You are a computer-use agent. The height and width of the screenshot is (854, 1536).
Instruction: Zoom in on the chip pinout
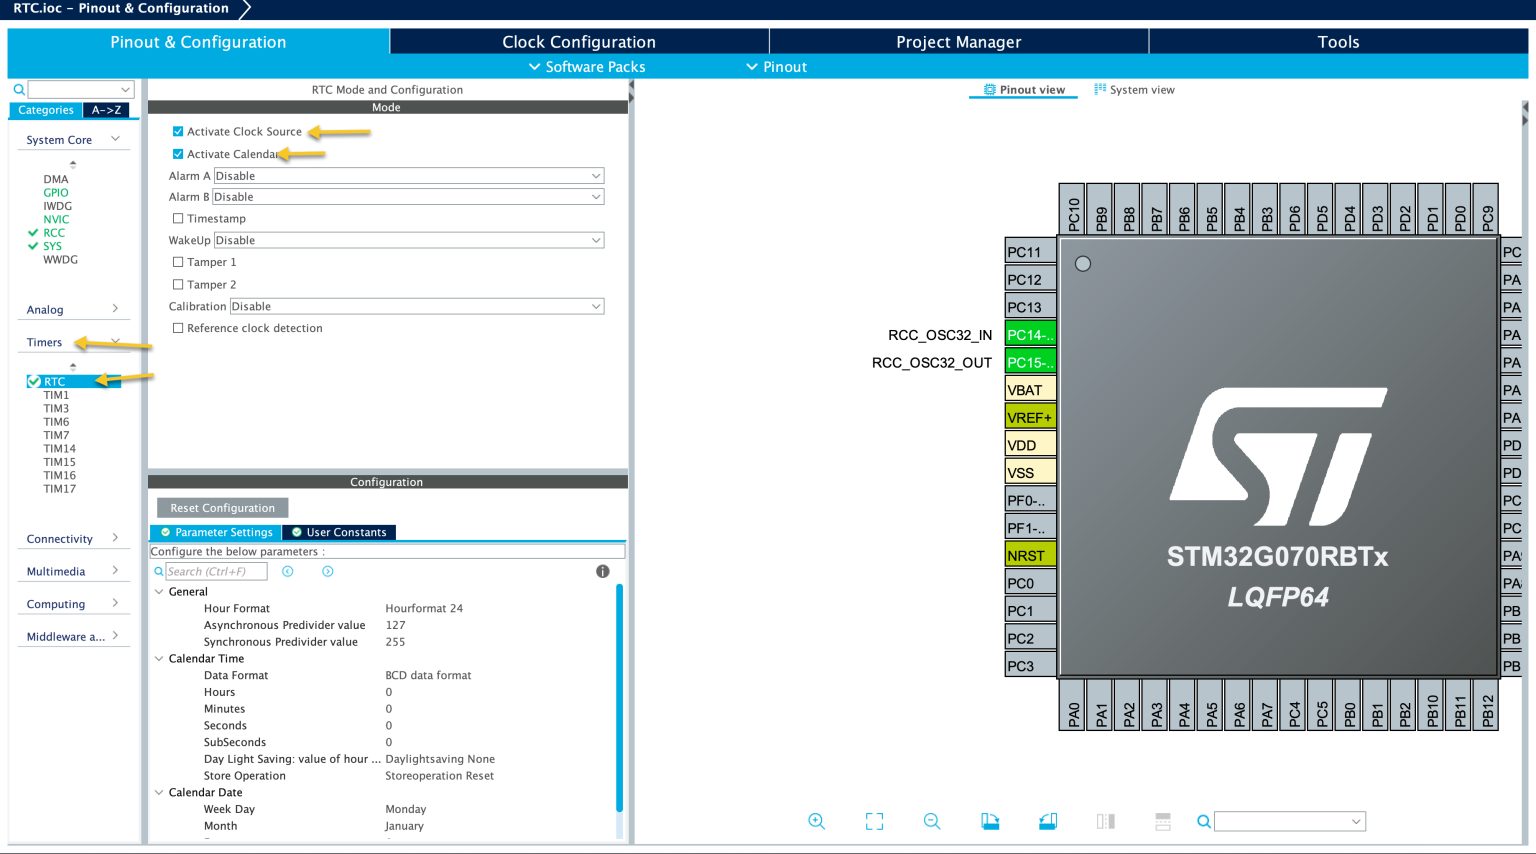tap(816, 821)
